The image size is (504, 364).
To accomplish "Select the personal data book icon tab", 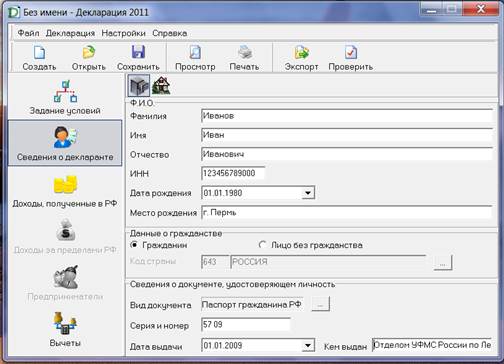I will point(139,86).
